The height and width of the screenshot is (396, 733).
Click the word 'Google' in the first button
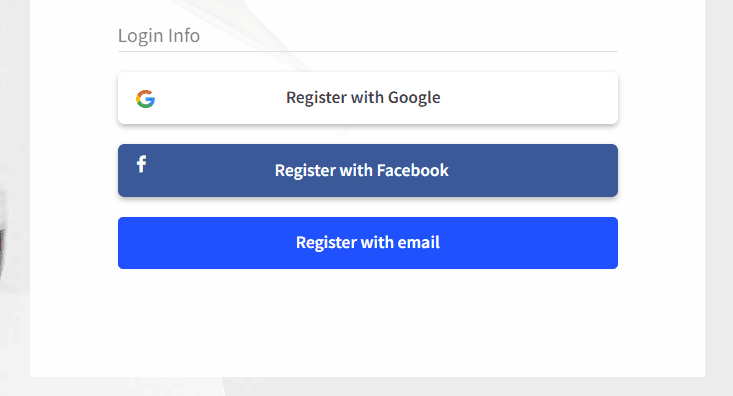tap(414, 98)
